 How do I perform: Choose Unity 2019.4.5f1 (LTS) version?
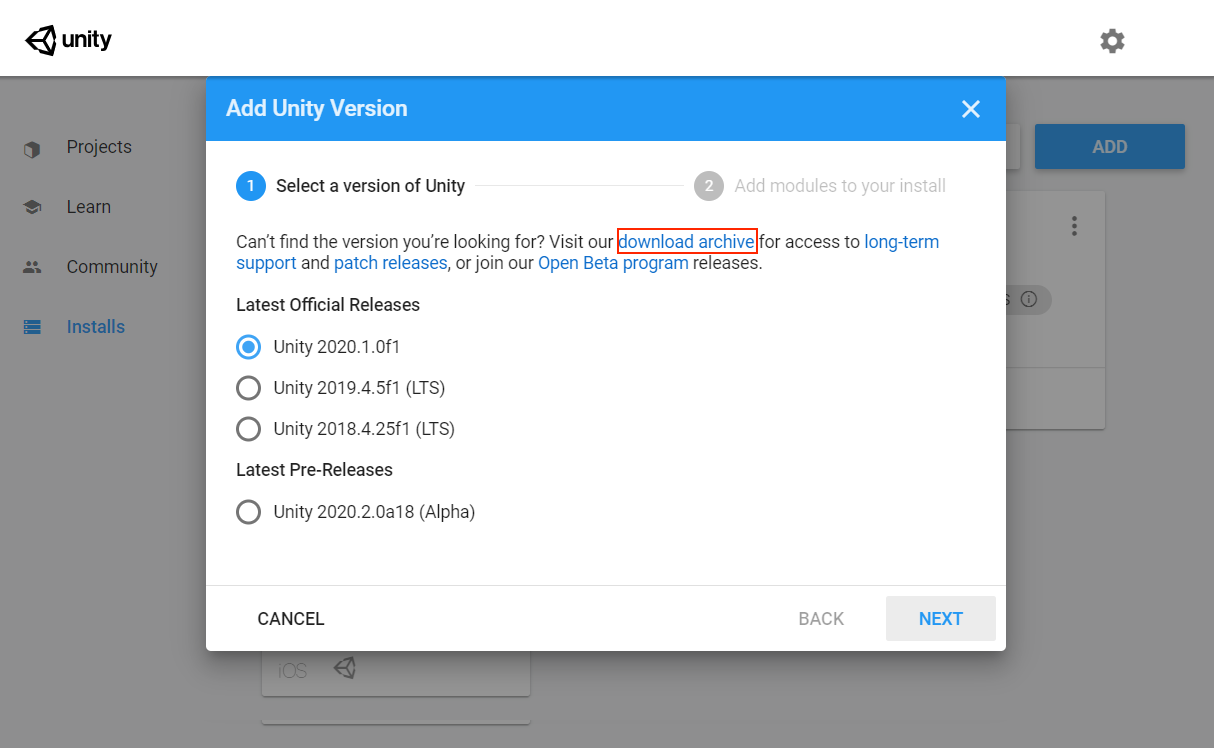248,388
